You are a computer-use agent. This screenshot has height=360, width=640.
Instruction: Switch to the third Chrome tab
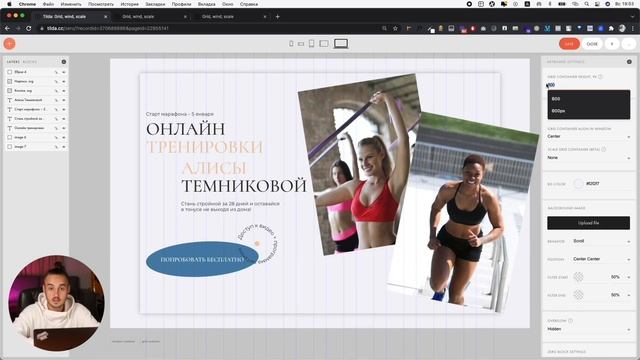[x=230, y=17]
